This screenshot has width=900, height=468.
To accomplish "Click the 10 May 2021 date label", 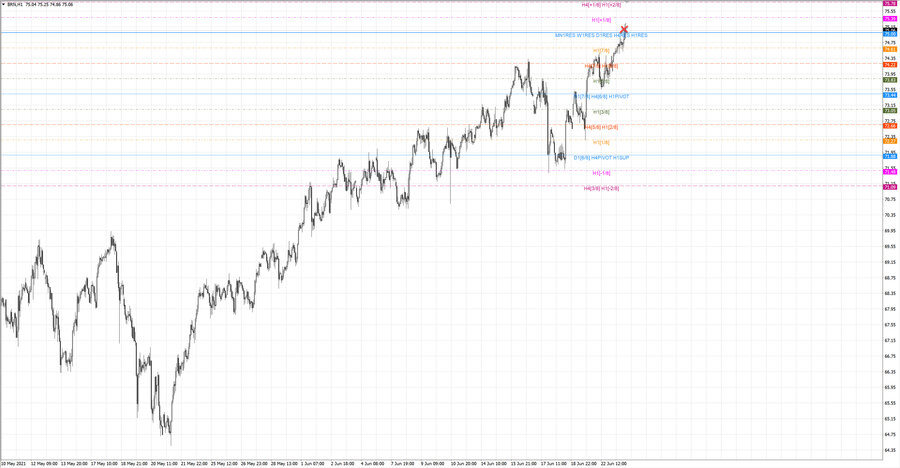I will tap(14, 463).
